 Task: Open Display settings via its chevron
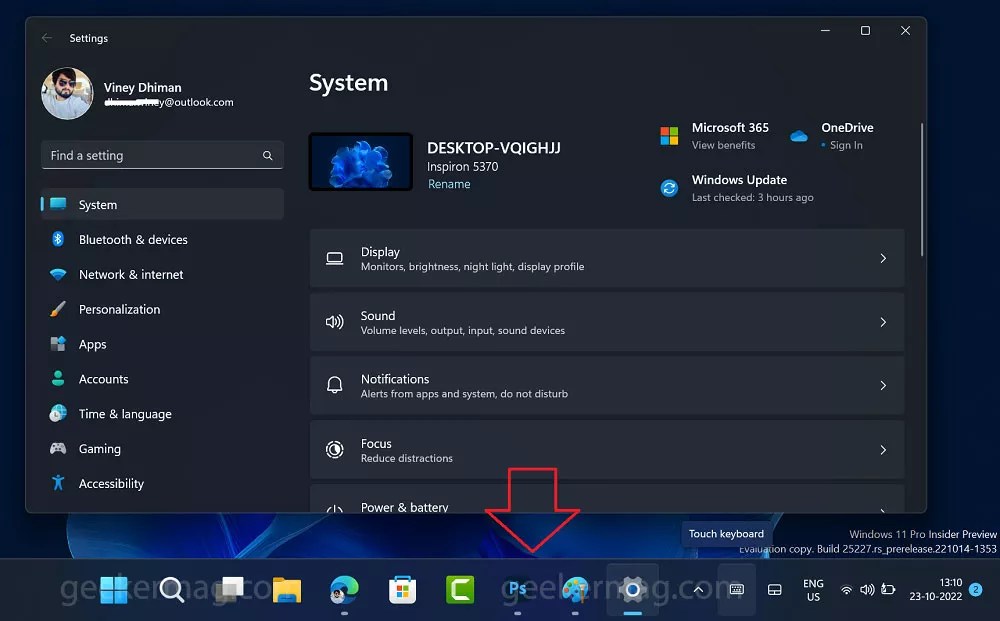pos(883,257)
